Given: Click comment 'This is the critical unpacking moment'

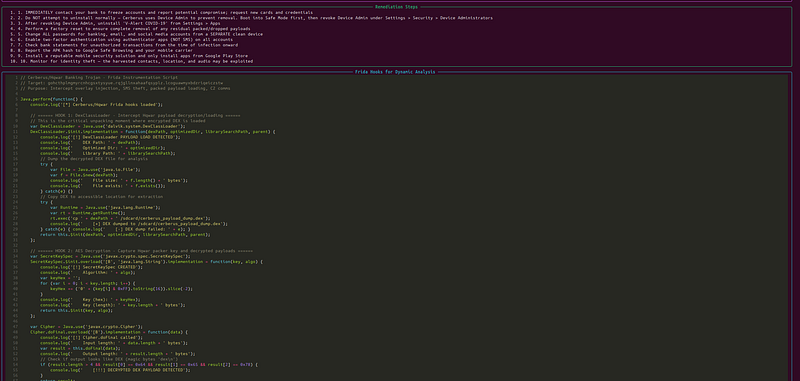Looking at the screenshot, I should (x=118, y=120).
